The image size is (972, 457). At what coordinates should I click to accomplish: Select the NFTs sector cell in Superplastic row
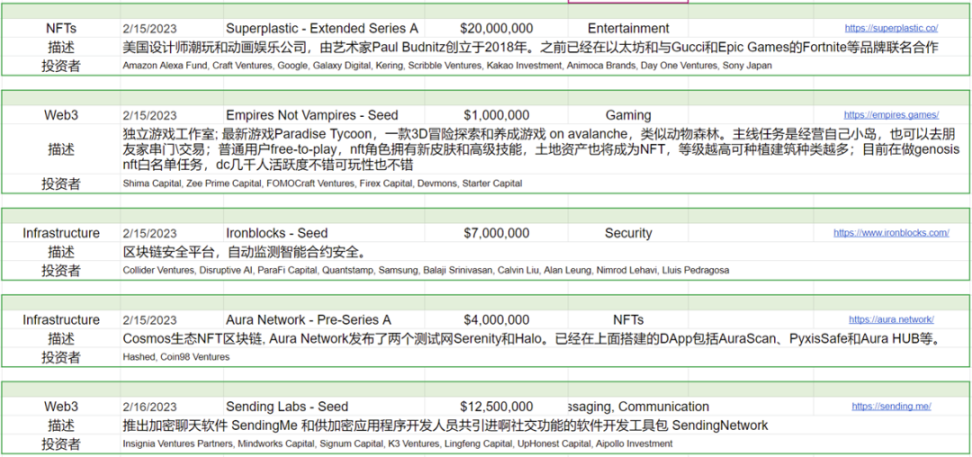pos(61,29)
